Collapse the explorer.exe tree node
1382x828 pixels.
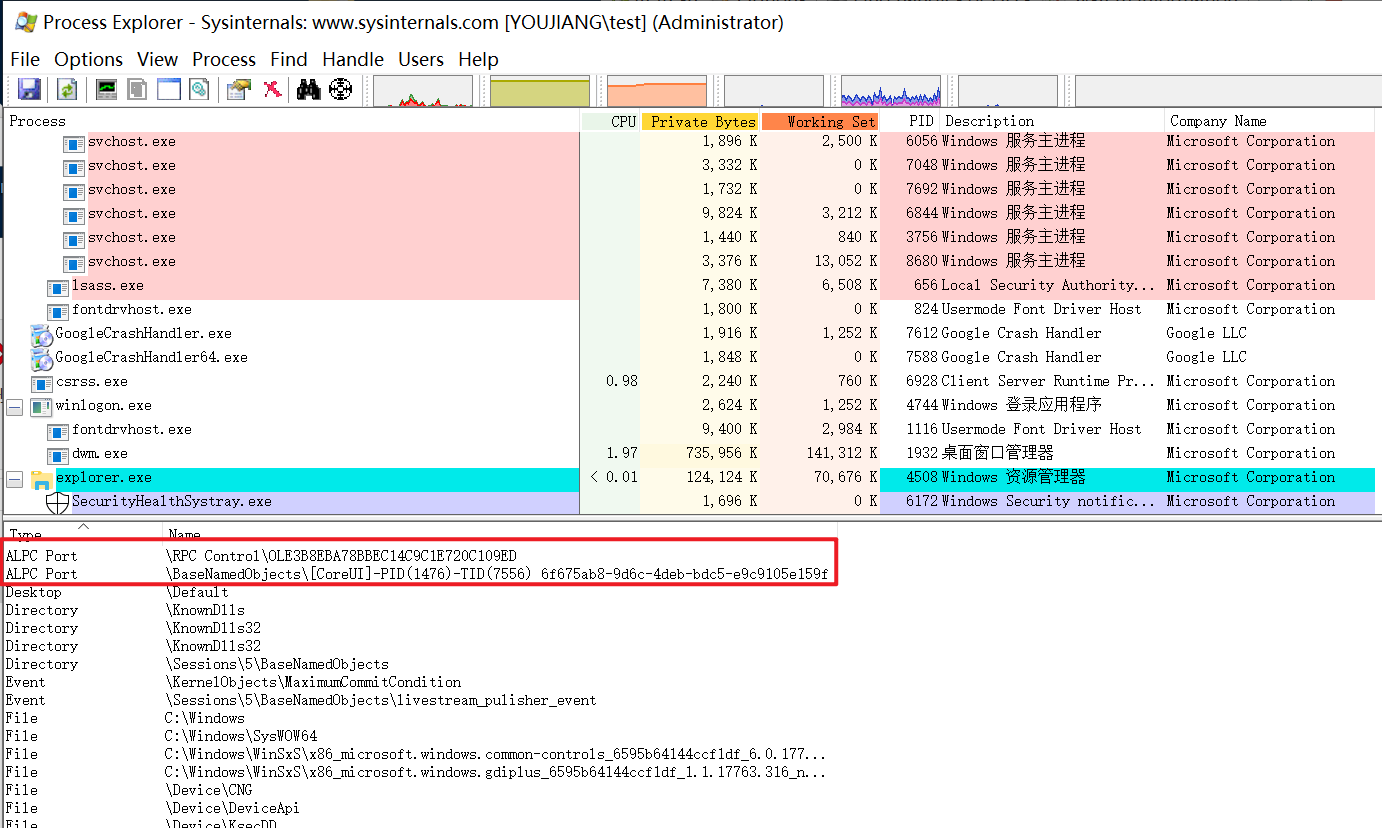[14, 478]
